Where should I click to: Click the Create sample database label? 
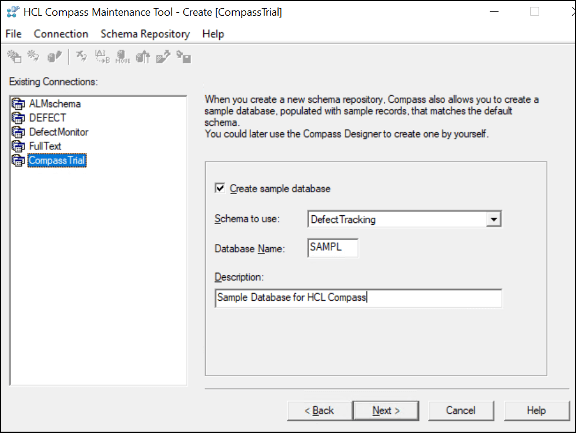click(280, 189)
